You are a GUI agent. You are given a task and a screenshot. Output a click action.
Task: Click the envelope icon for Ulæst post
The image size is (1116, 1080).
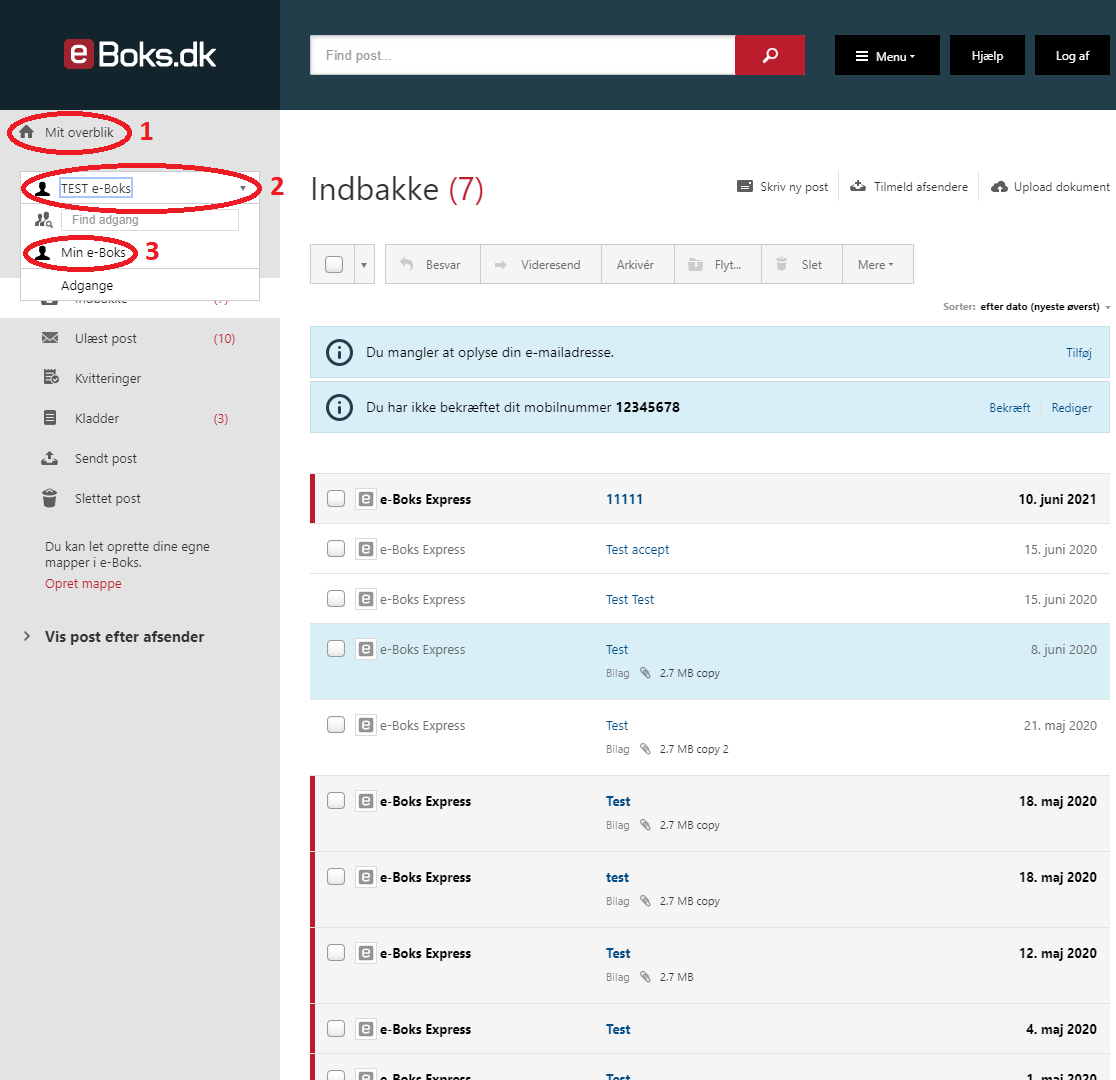50,337
